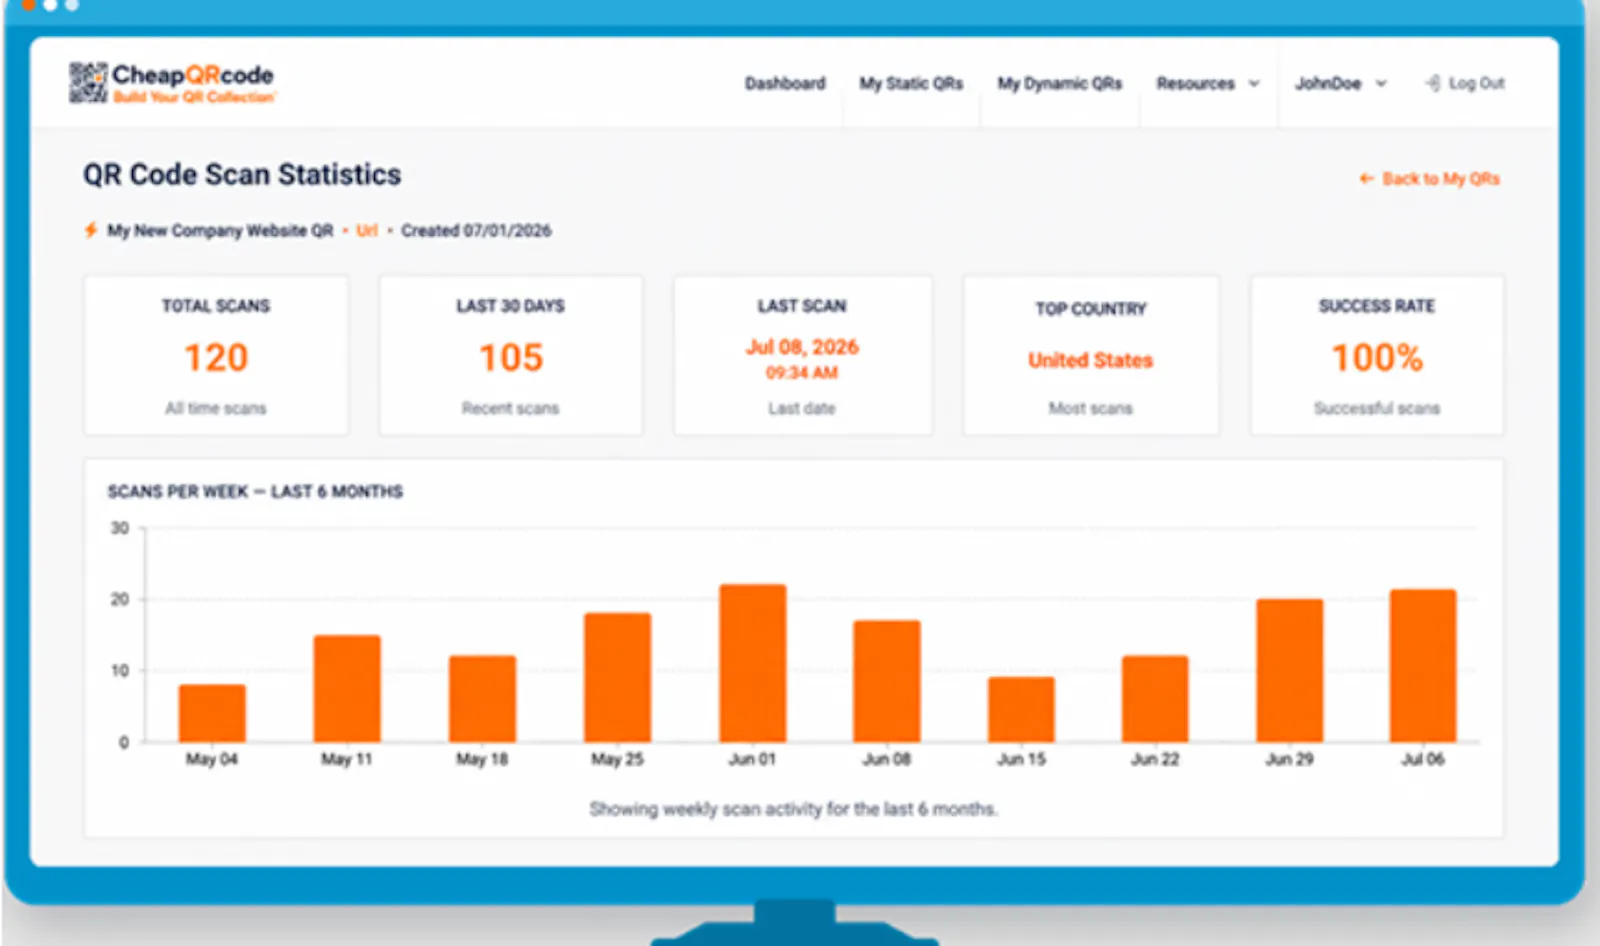Follow the Back to My QRs link
1600x946 pixels.
point(1441,179)
